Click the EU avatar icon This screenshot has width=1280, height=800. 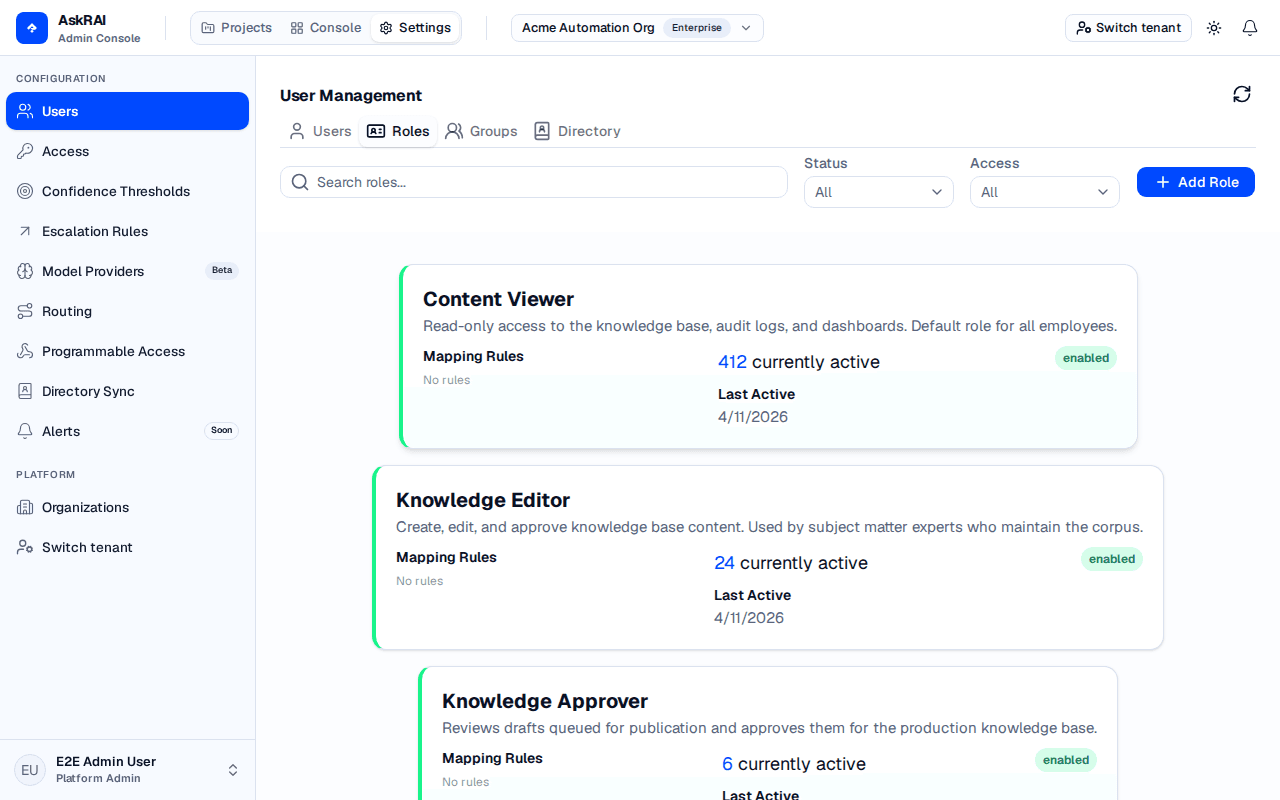tap(30, 770)
